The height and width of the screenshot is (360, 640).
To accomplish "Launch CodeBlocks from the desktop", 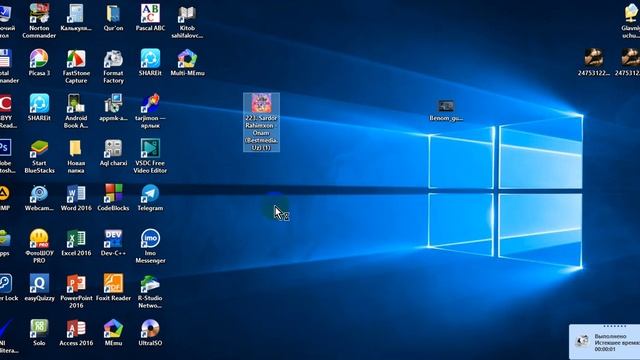I will click(x=113, y=198).
